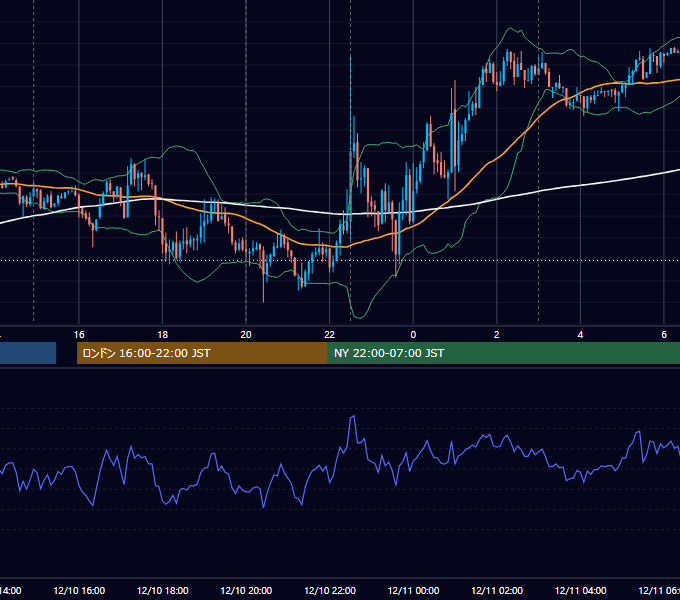Viewport: 680px width, 600px height.
Task: Click the "12/10 20:00" date label
Action: click(246, 590)
